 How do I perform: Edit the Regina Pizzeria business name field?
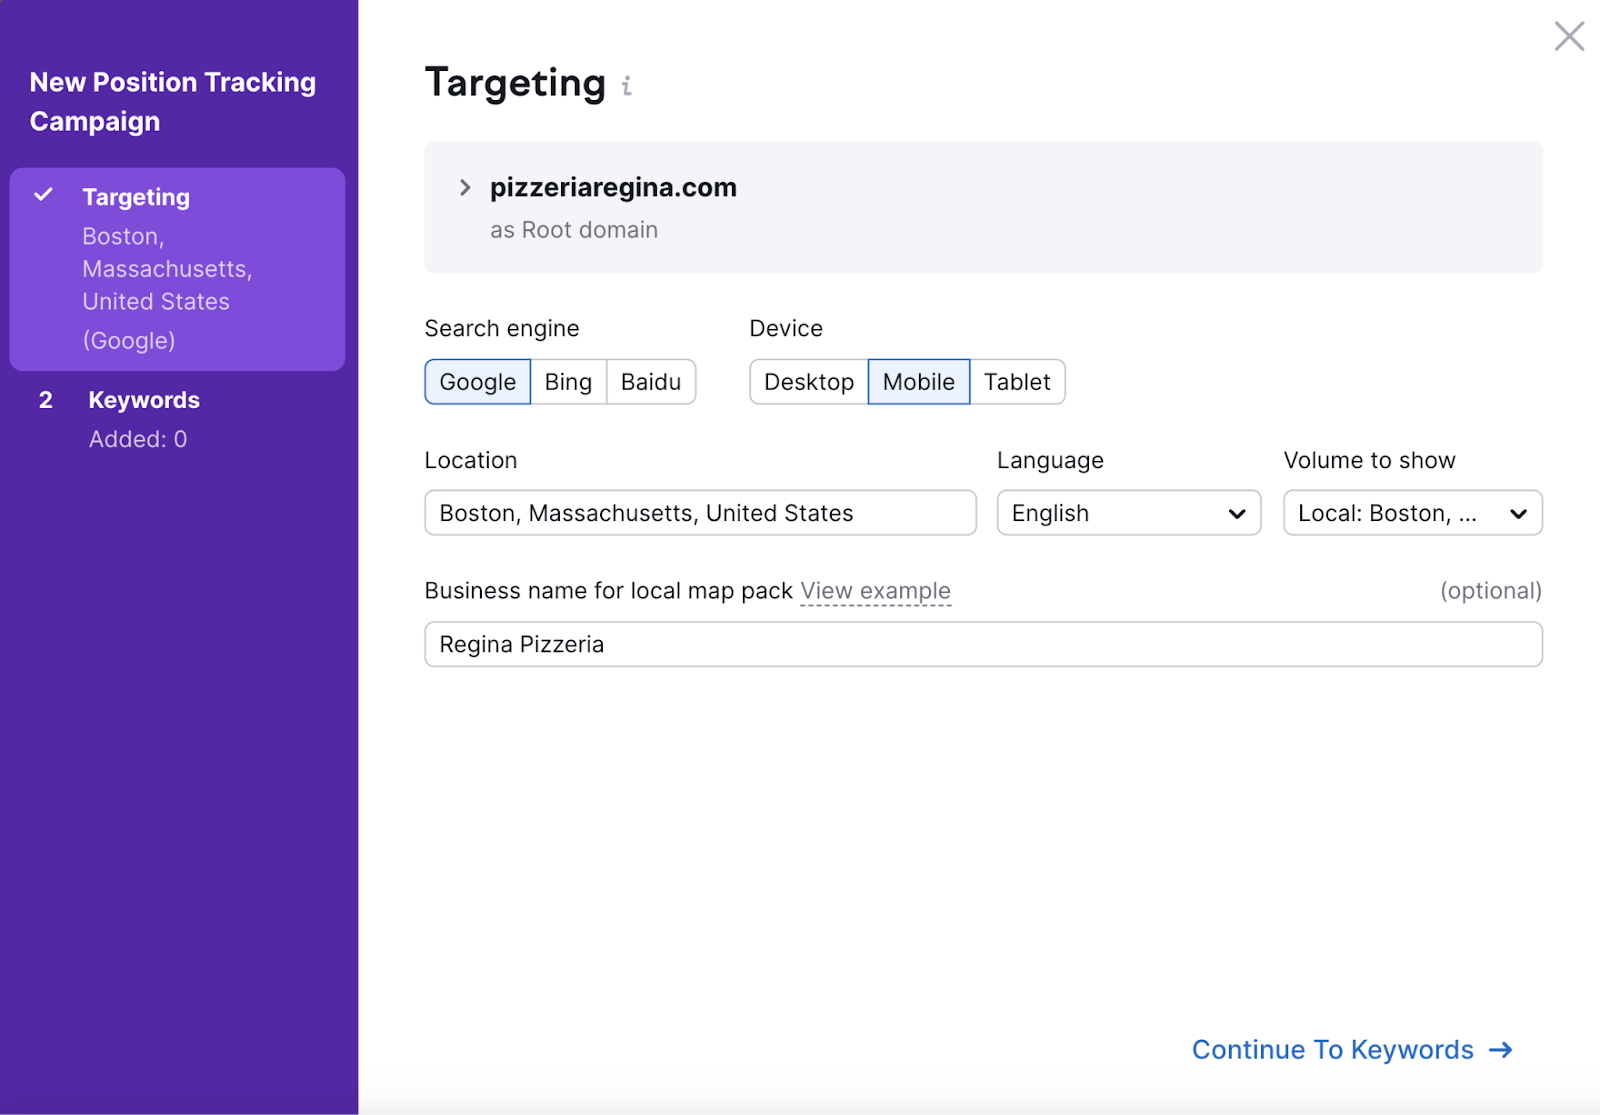point(983,644)
